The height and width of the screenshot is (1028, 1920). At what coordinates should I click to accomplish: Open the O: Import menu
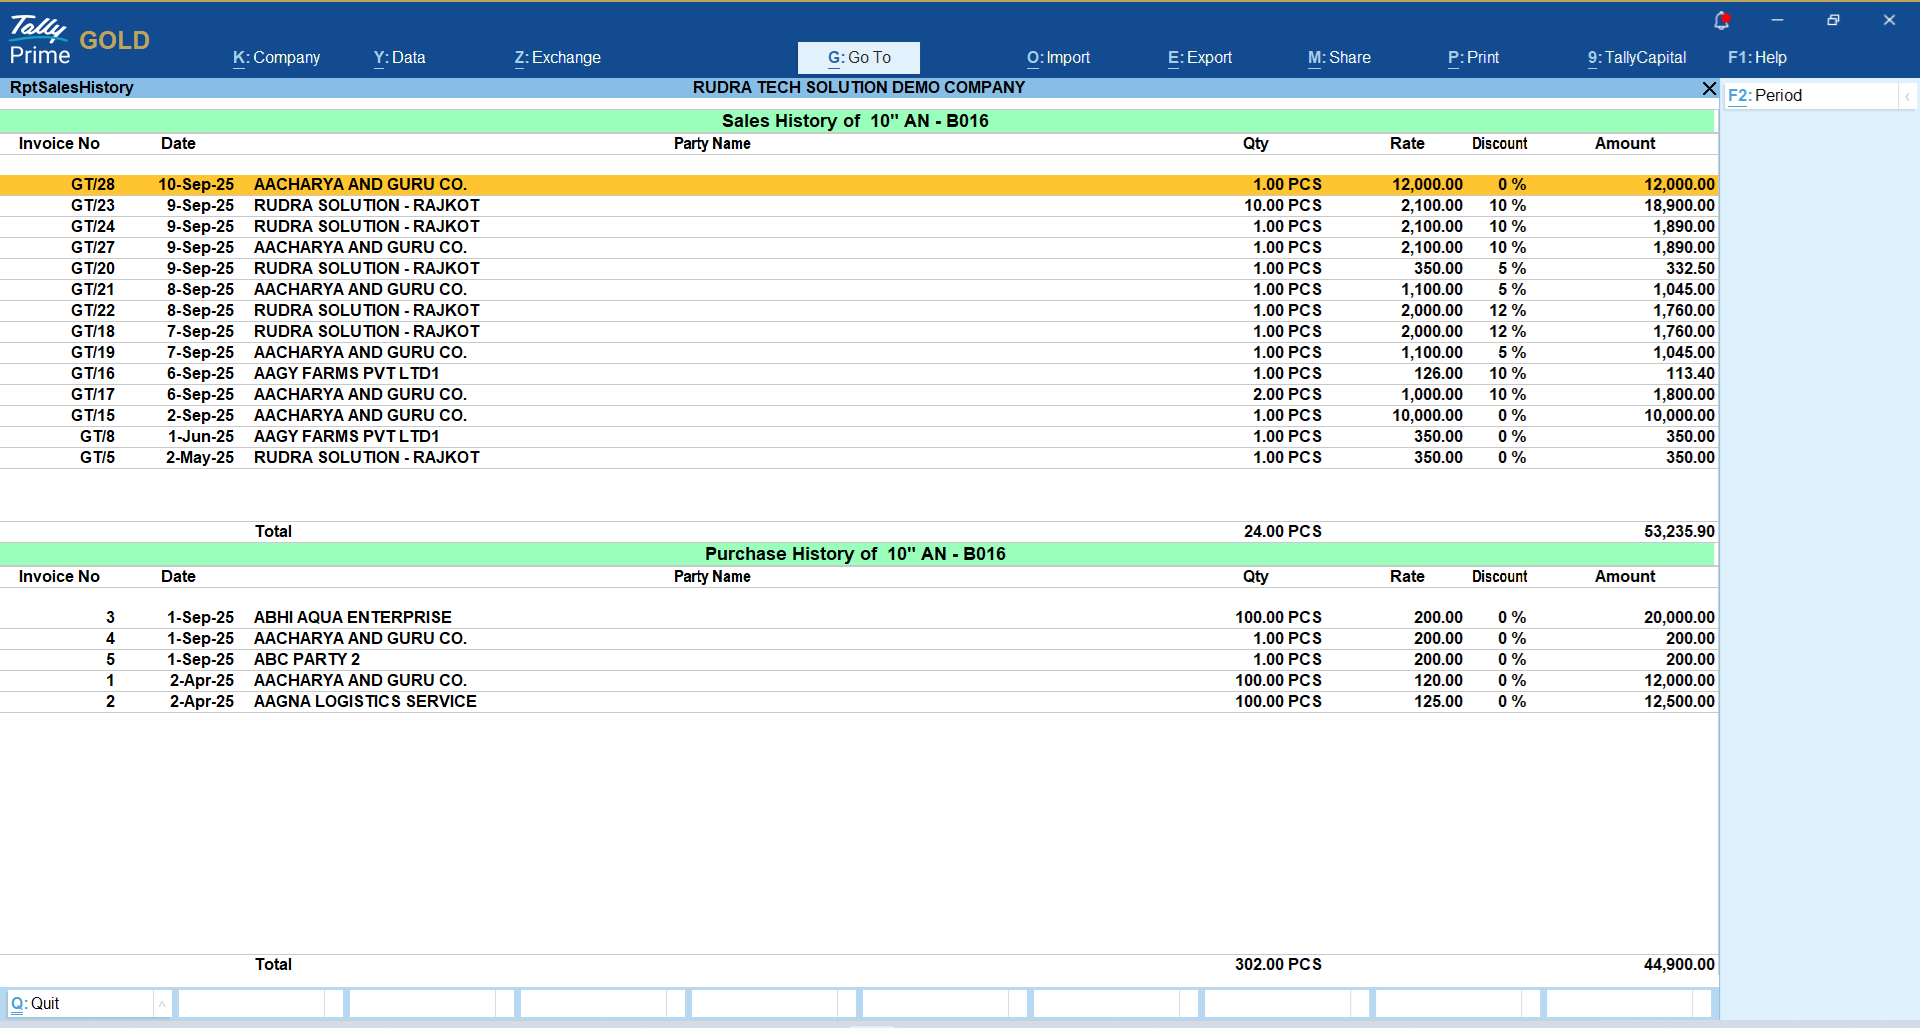click(1058, 58)
